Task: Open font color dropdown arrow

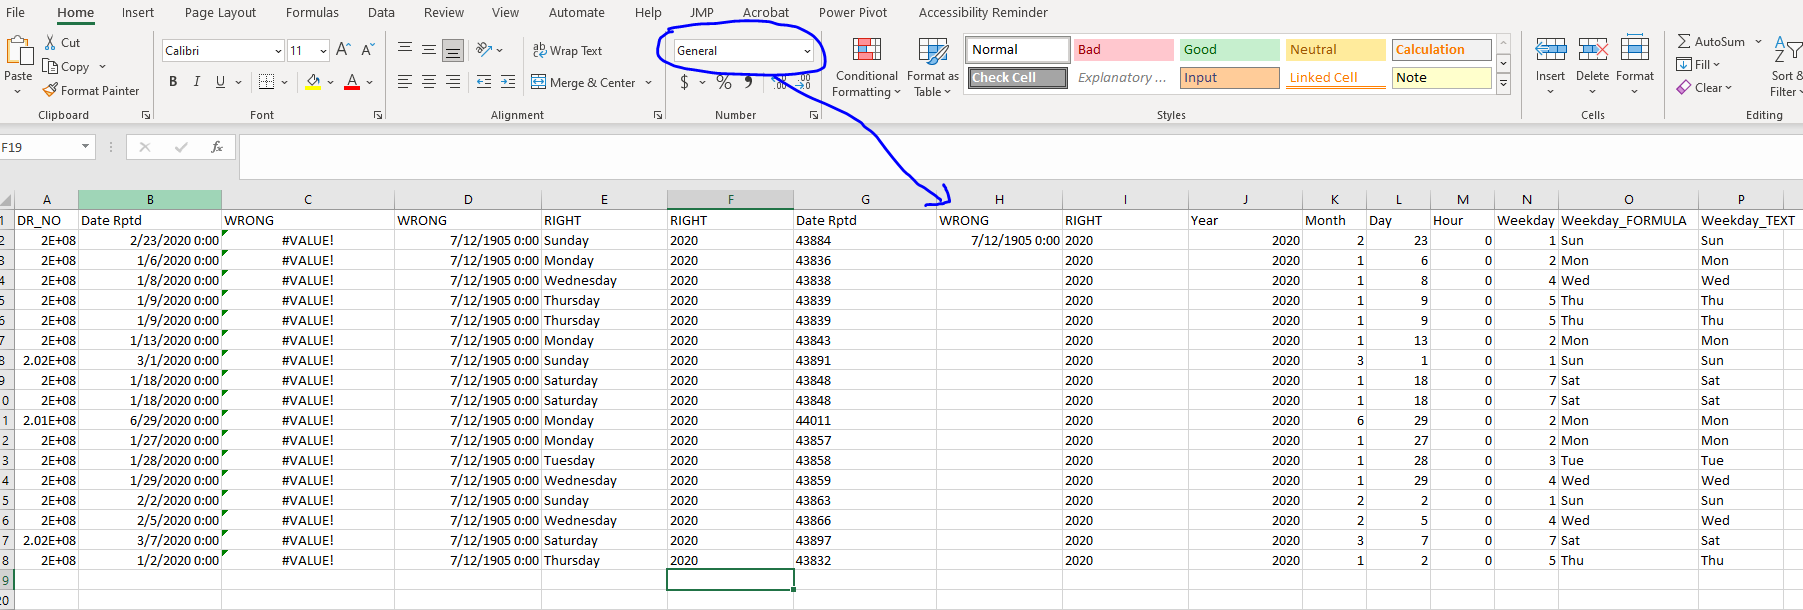Action: 369,82
